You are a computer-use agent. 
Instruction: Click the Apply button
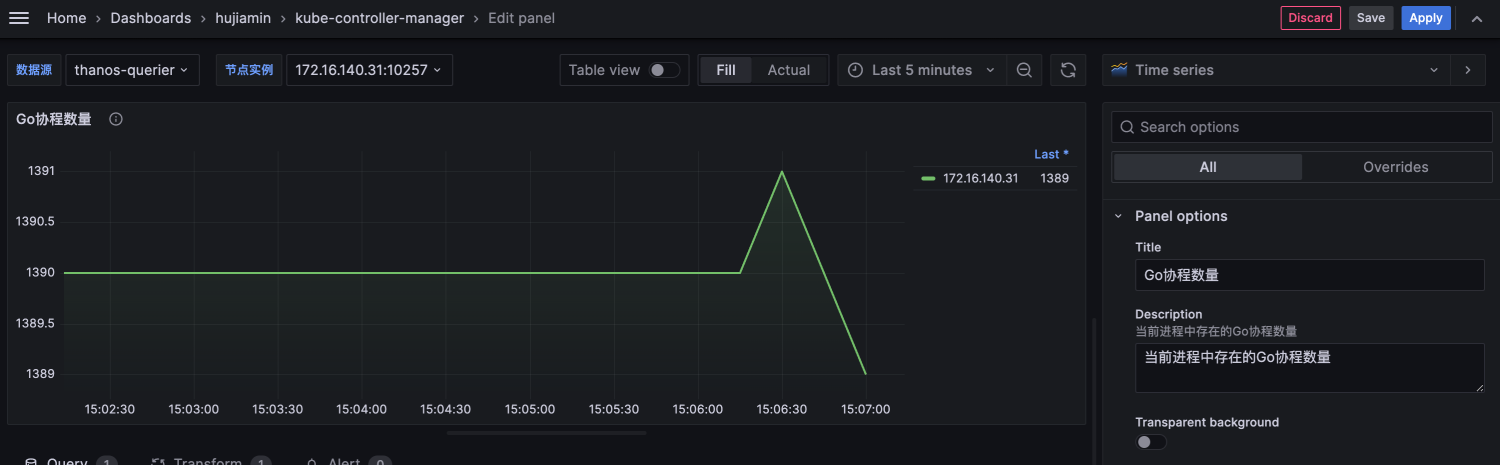click(1425, 18)
